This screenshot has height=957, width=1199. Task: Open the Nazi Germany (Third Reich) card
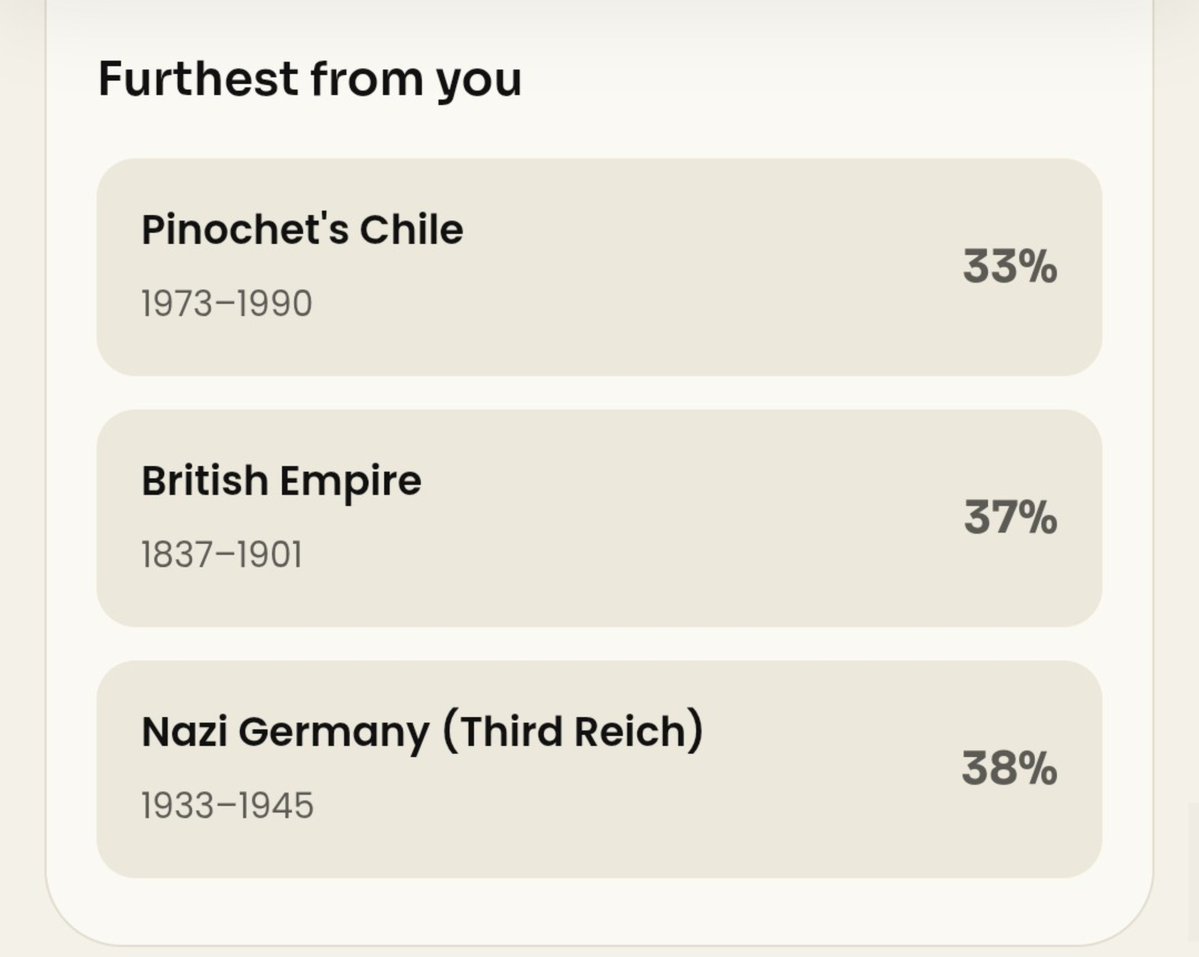coord(599,769)
